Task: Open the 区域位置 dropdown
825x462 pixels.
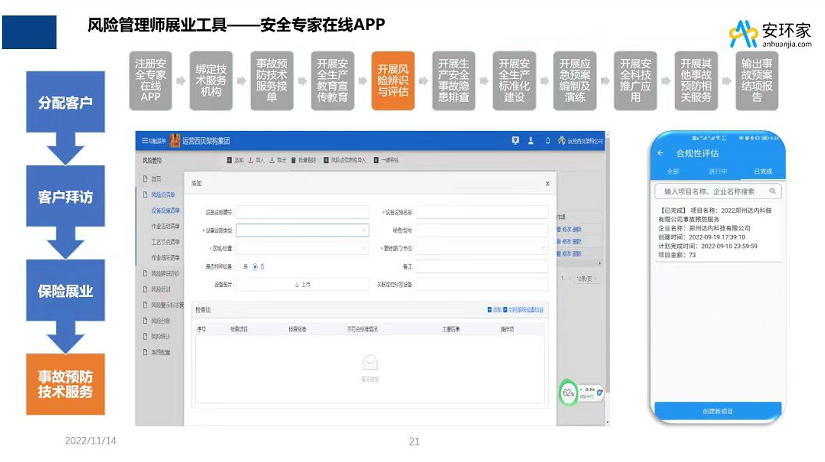Action: click(302, 248)
